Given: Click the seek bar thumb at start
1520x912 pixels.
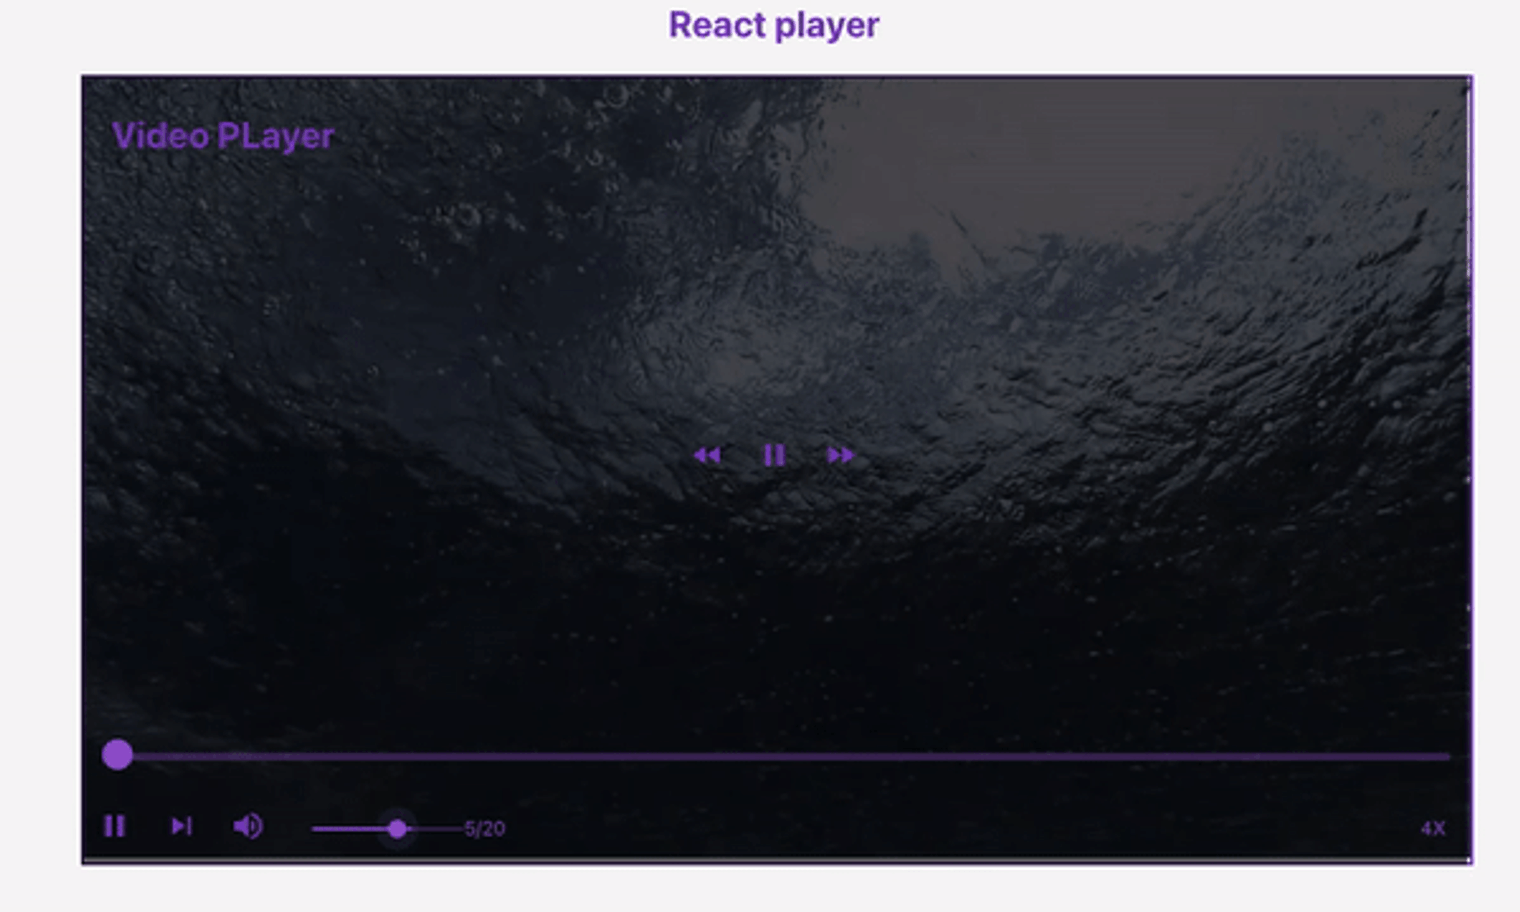Looking at the screenshot, I should [118, 755].
